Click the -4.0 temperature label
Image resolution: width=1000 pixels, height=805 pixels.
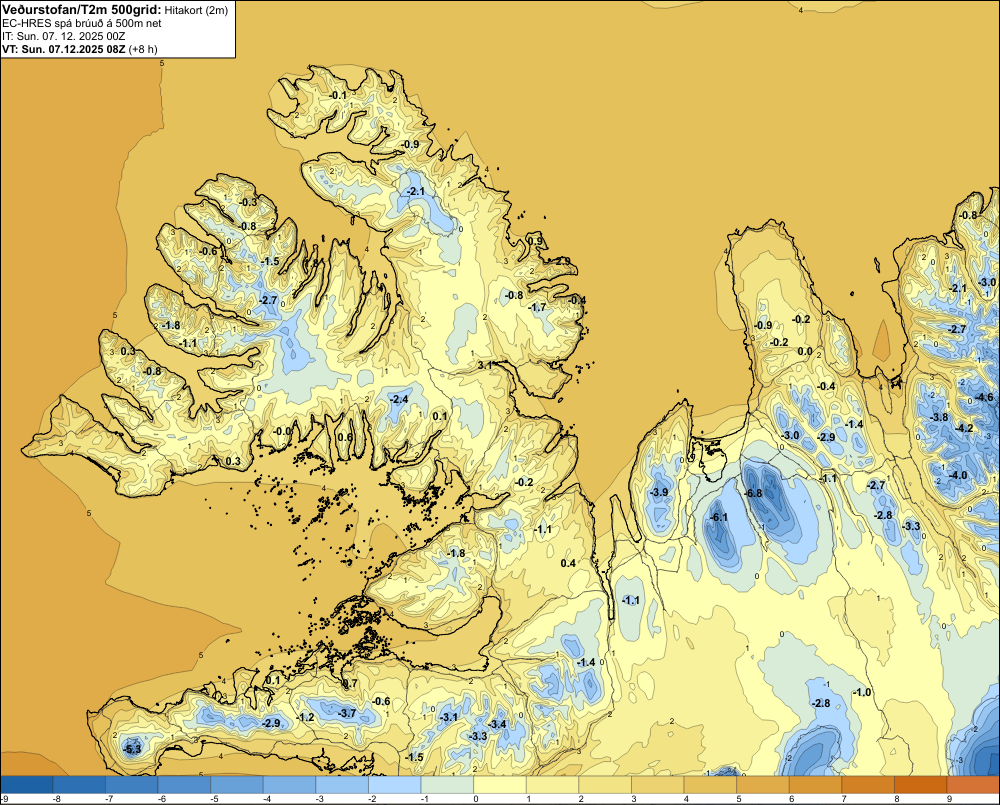pyautogui.click(x=958, y=475)
